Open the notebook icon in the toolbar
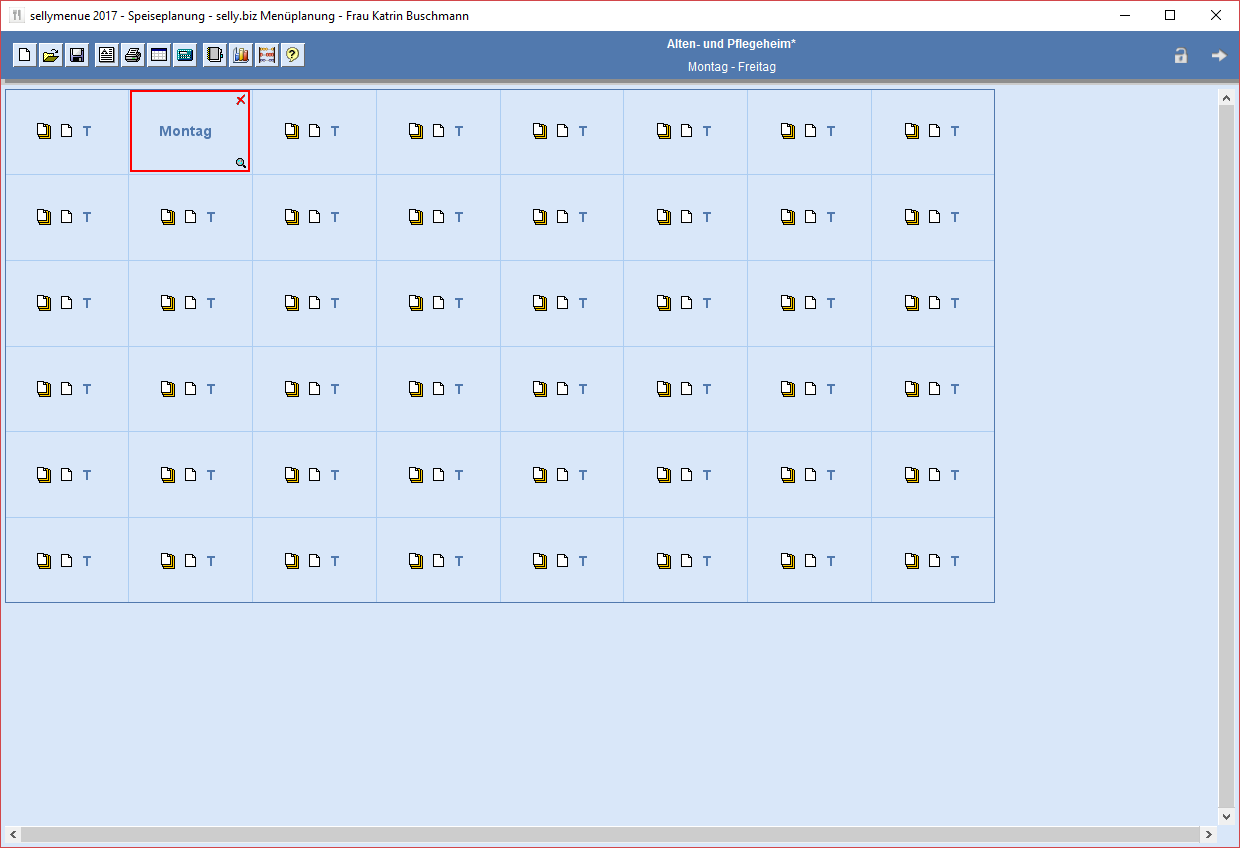The image size is (1240, 848). pyautogui.click(x=214, y=56)
